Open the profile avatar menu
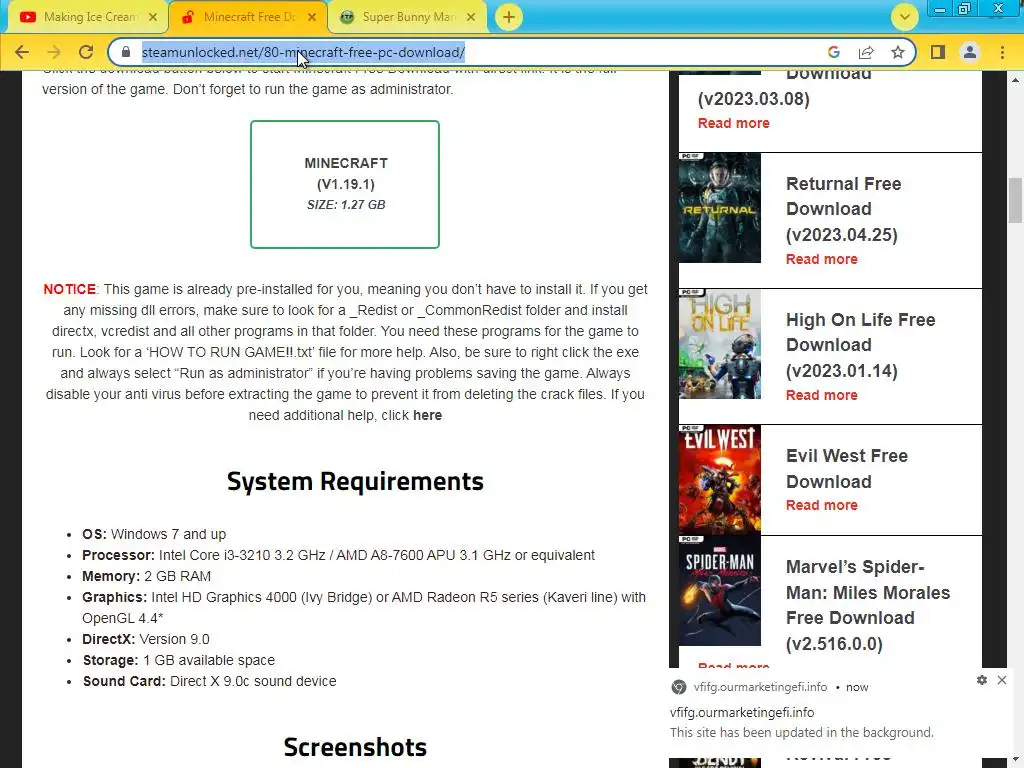This screenshot has width=1024, height=768. pyautogui.click(x=970, y=52)
